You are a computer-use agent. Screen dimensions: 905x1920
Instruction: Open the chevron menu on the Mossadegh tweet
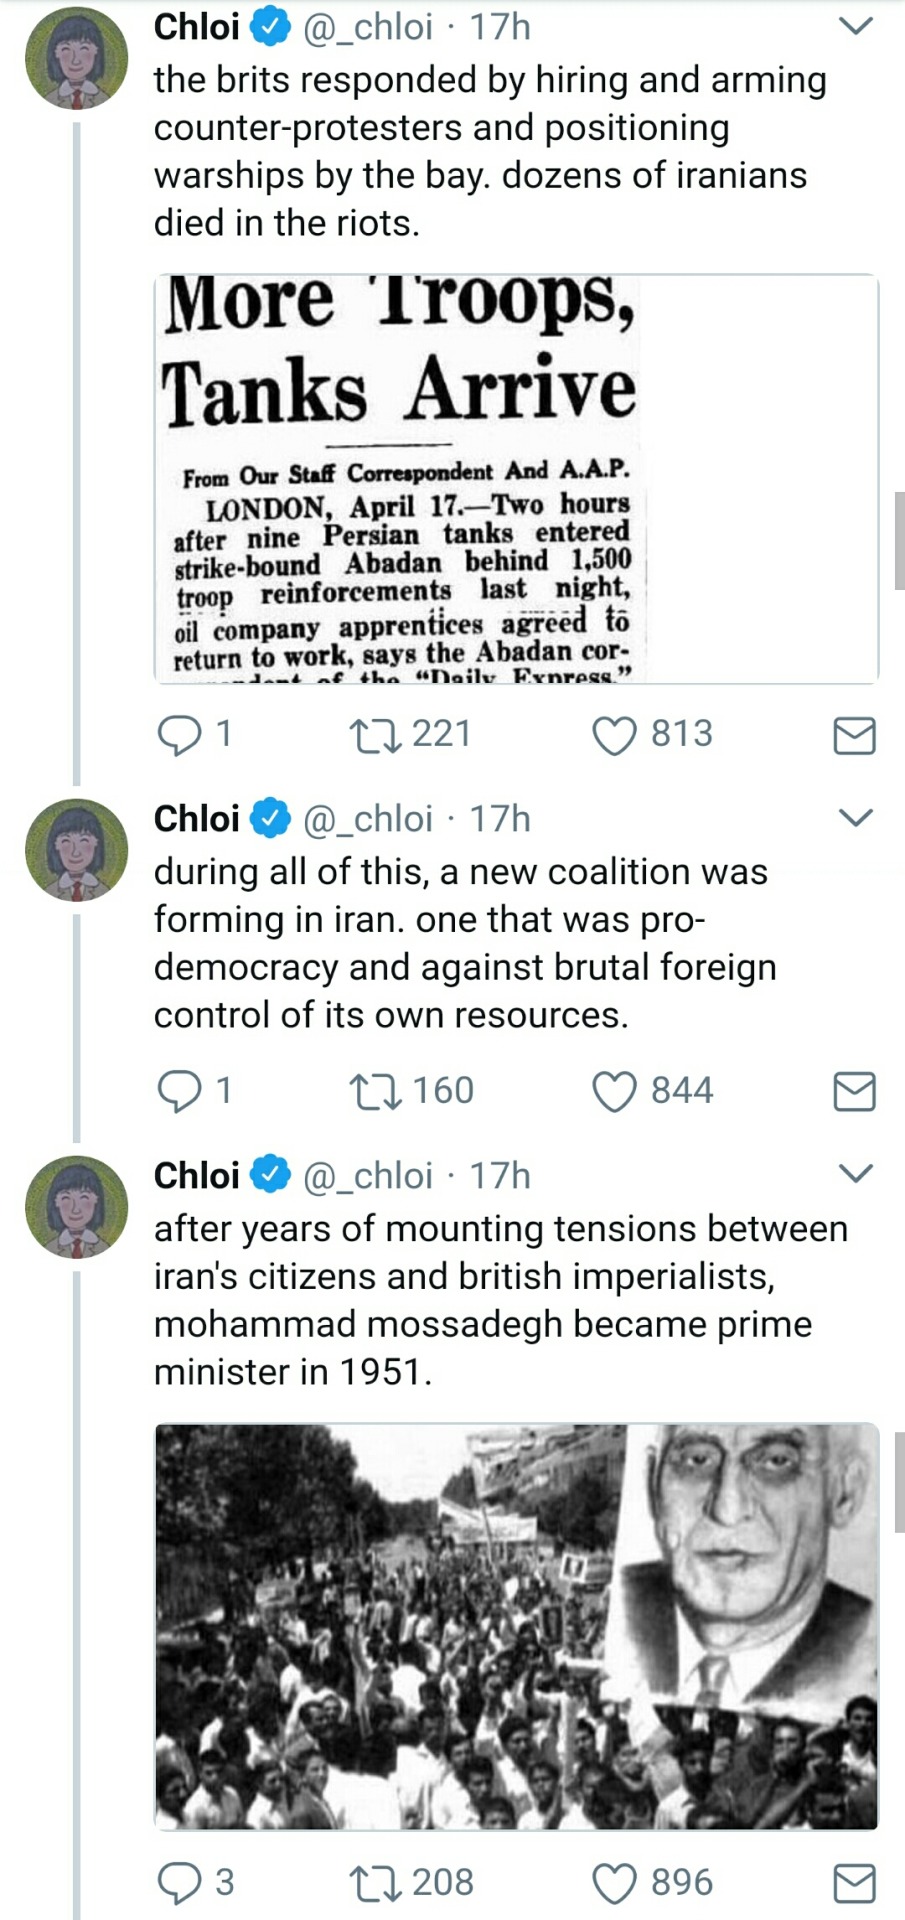click(x=855, y=1174)
